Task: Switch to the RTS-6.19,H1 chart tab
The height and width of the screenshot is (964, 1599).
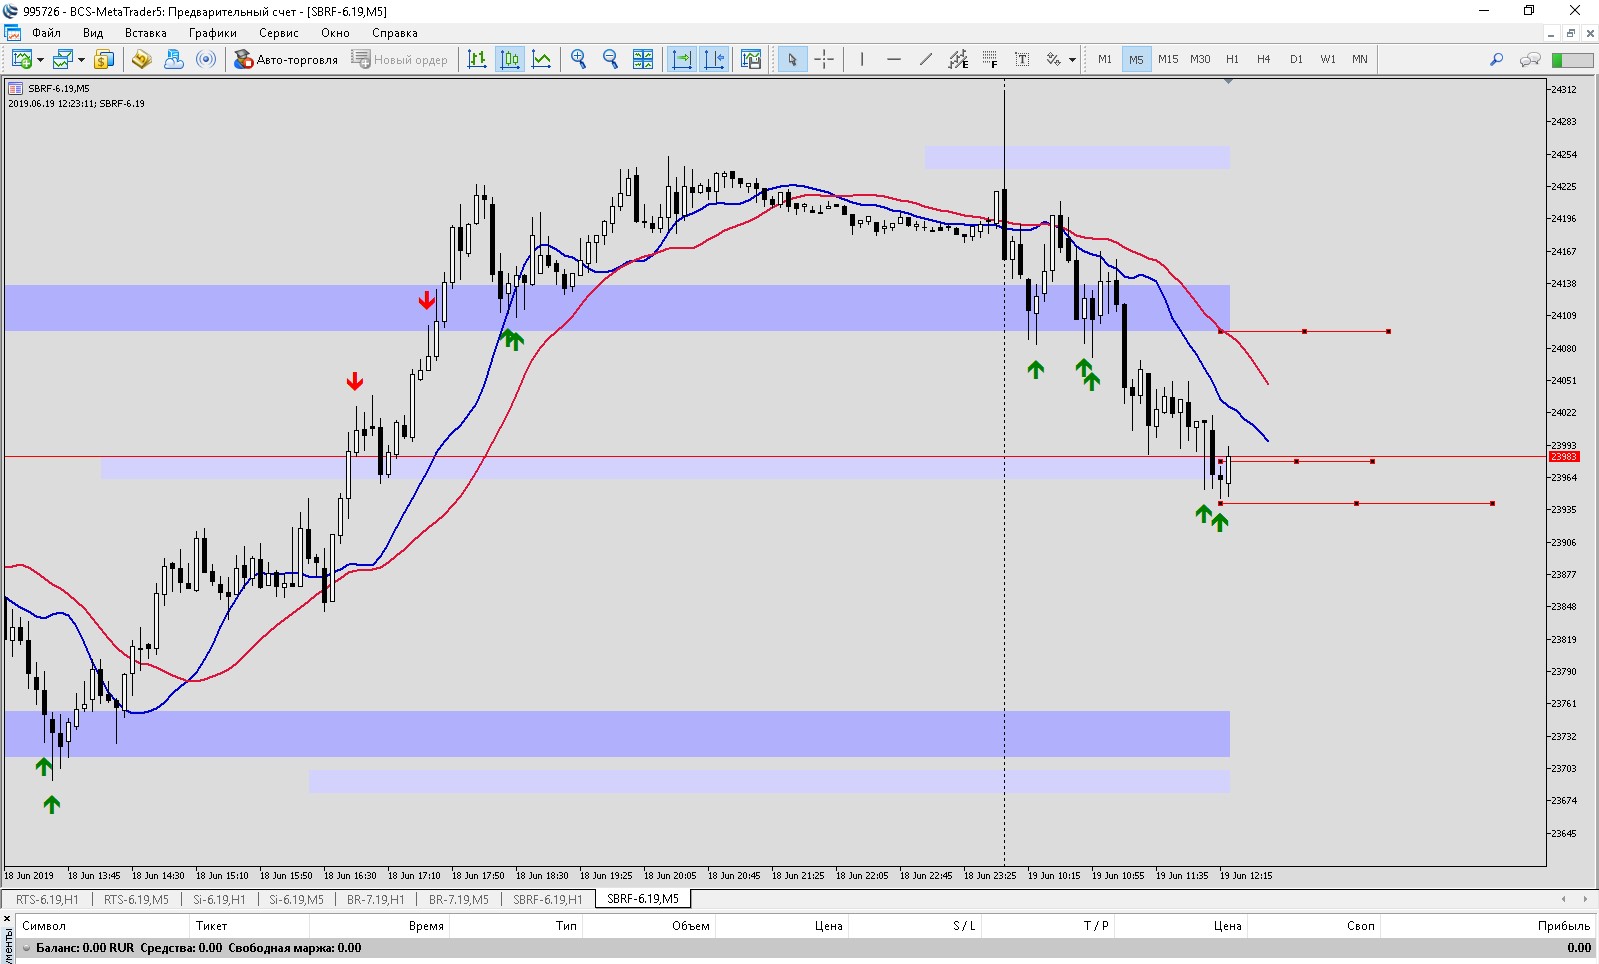Action: [x=47, y=899]
